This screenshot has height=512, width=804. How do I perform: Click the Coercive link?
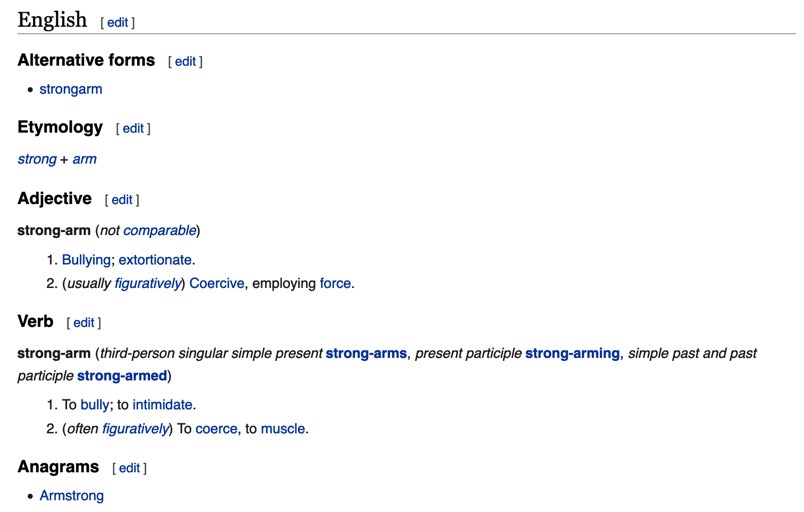tap(217, 283)
